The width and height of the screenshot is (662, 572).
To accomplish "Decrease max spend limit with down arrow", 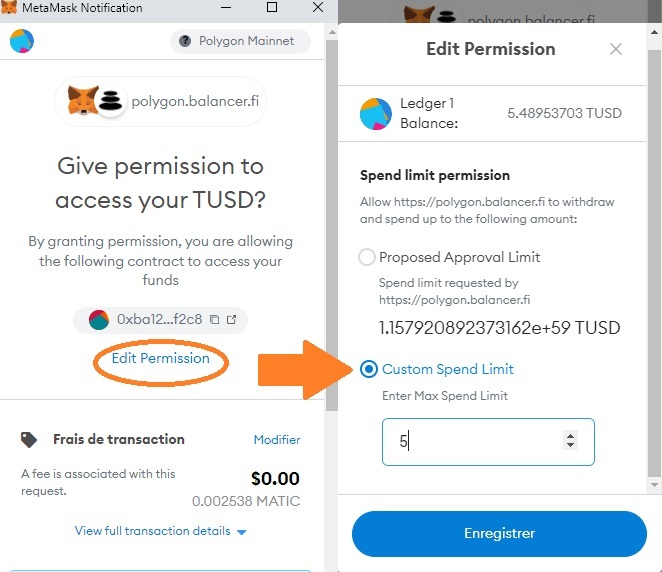I will tap(571, 445).
